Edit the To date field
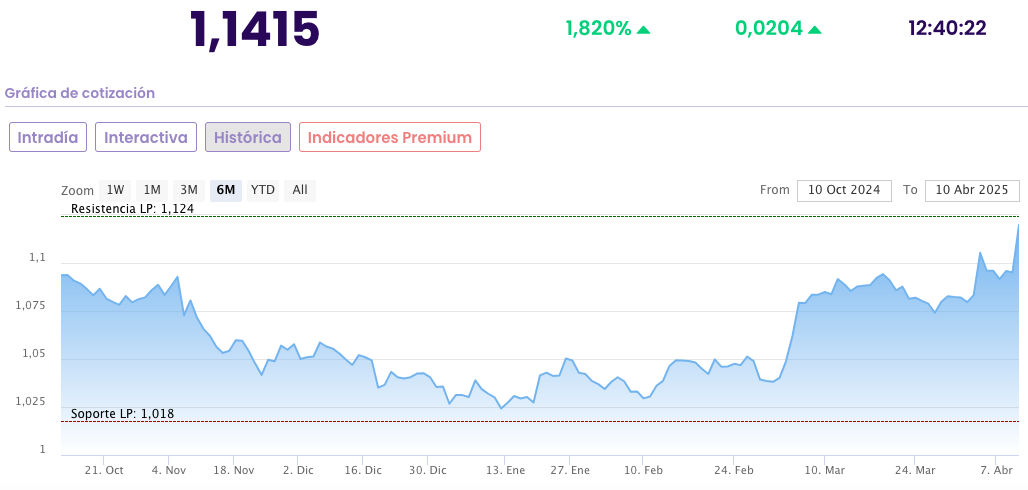The image size is (1028, 490). coord(972,190)
